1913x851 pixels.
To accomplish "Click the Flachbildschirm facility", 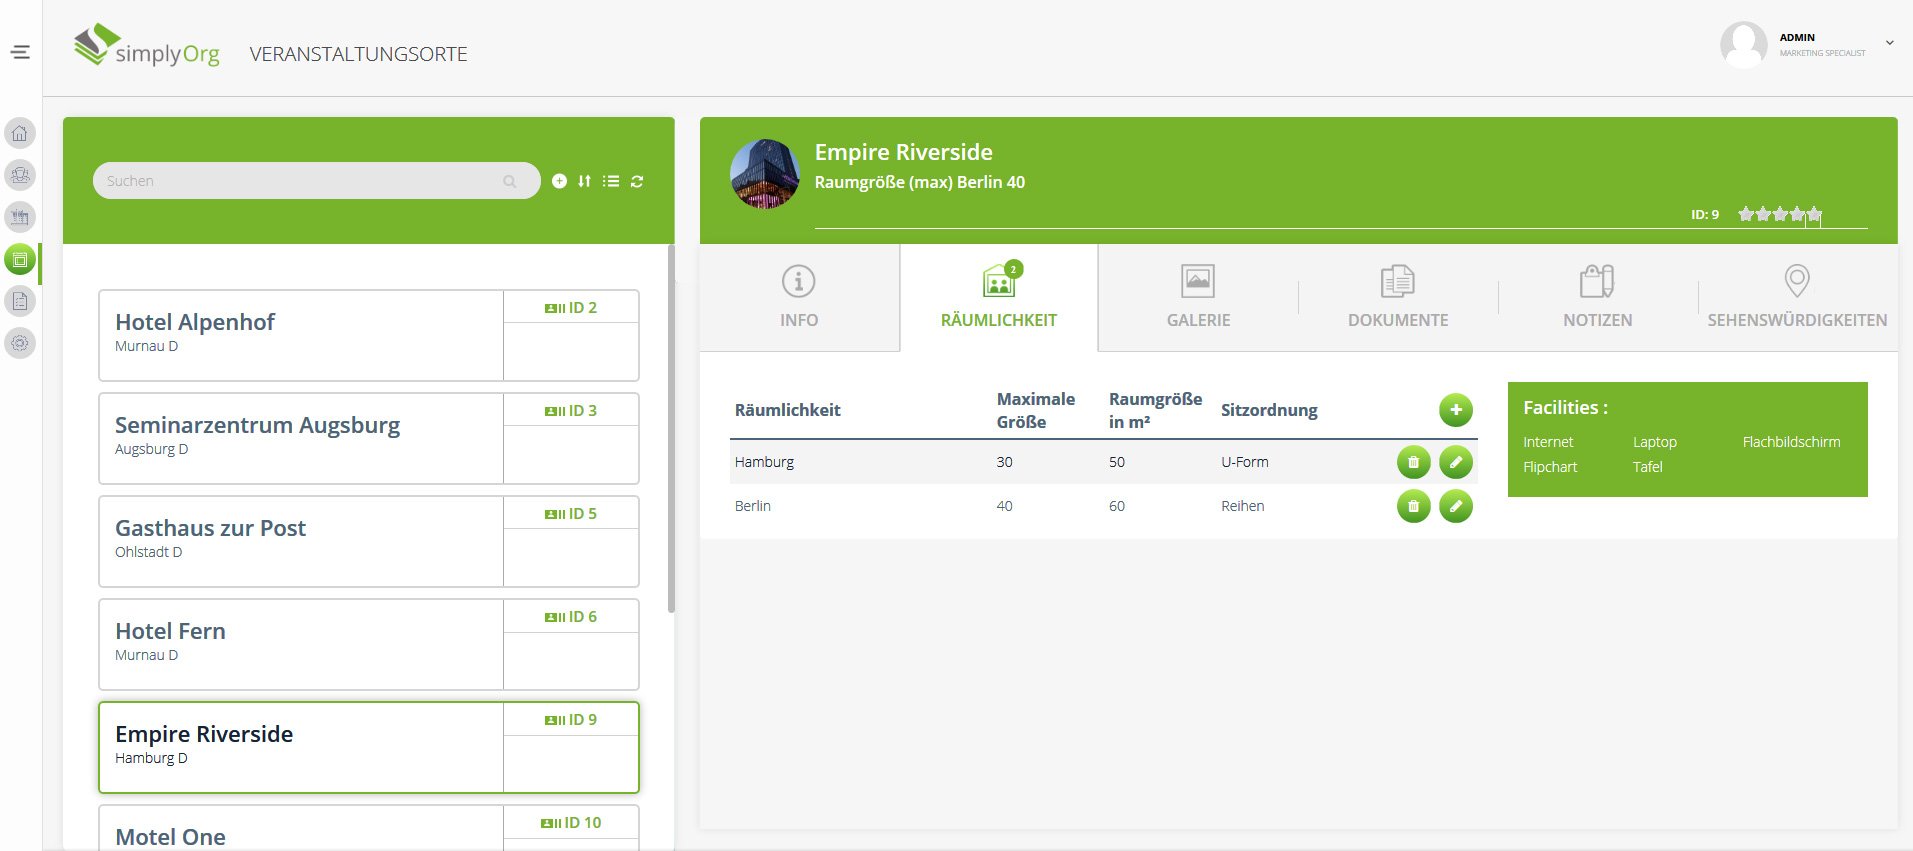I will pyautogui.click(x=1791, y=442).
